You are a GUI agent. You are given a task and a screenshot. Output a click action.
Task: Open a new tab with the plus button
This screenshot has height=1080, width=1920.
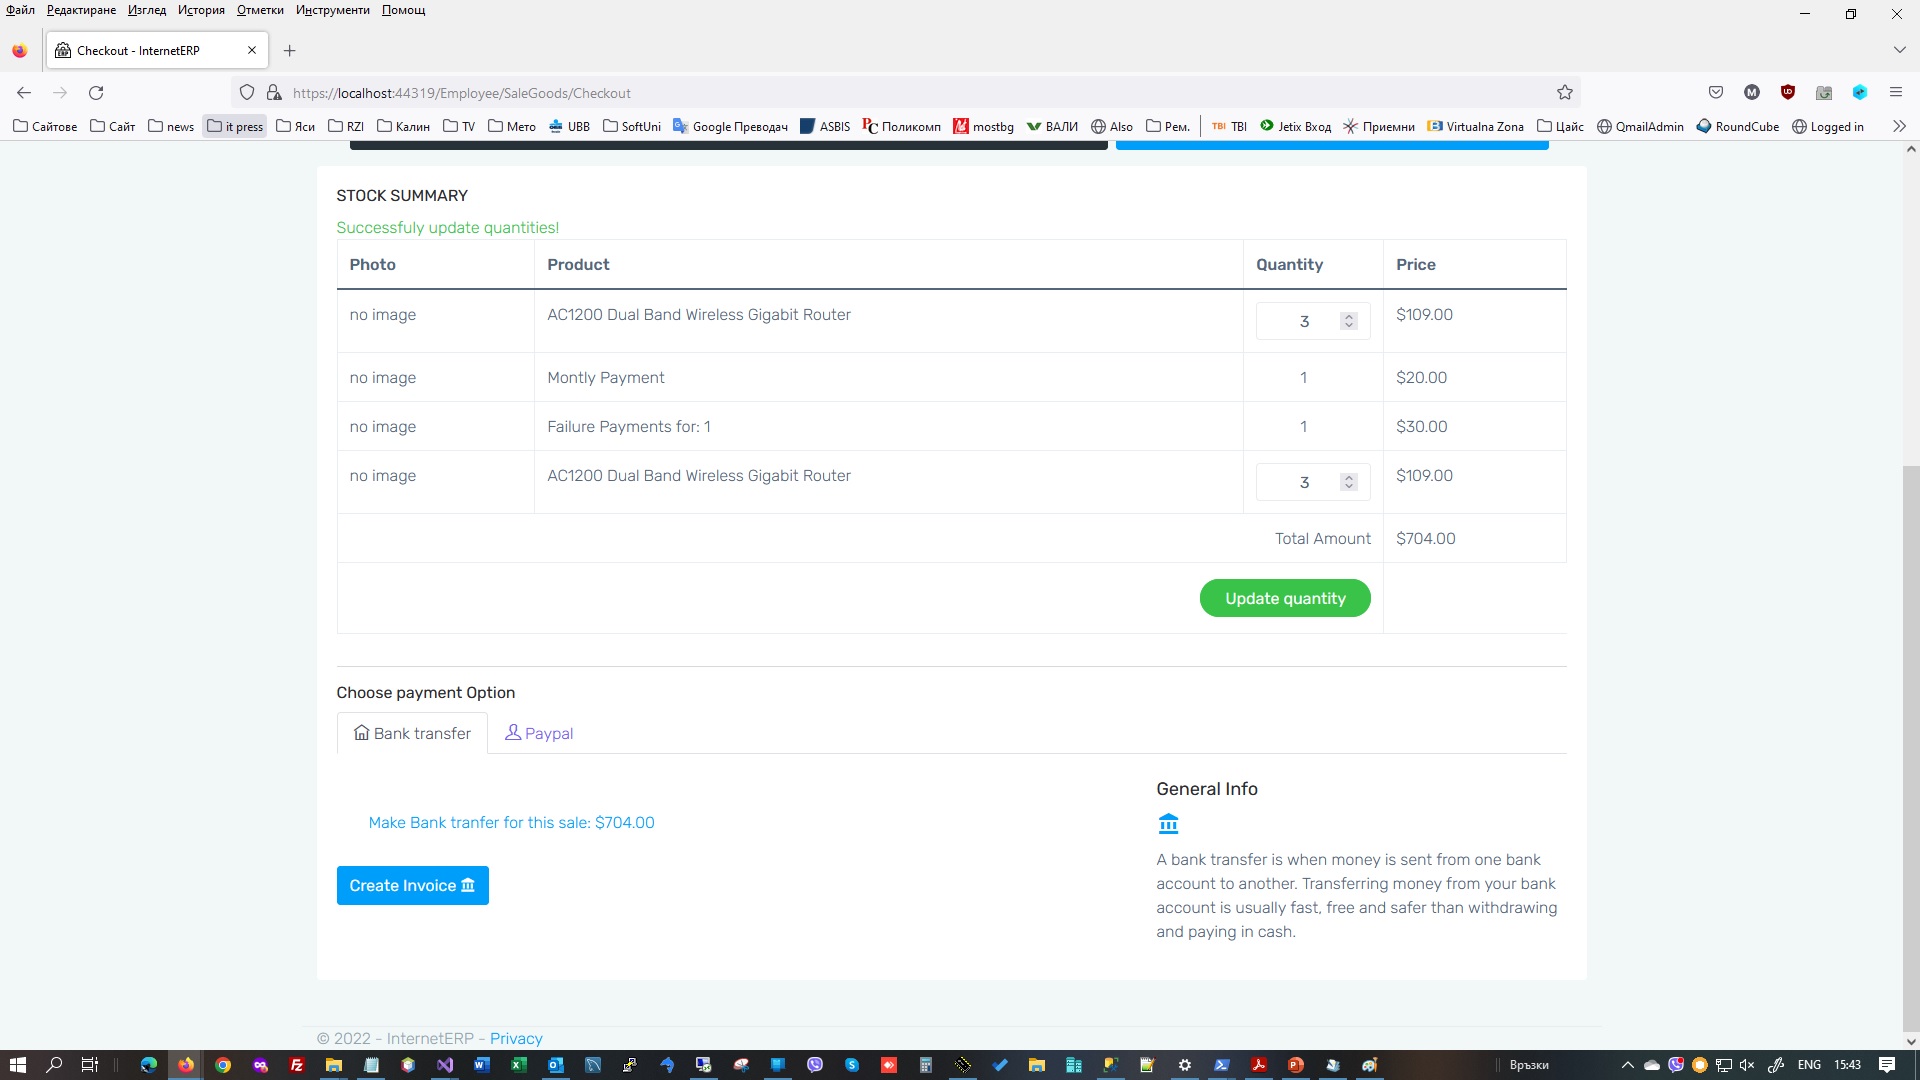[x=289, y=51]
